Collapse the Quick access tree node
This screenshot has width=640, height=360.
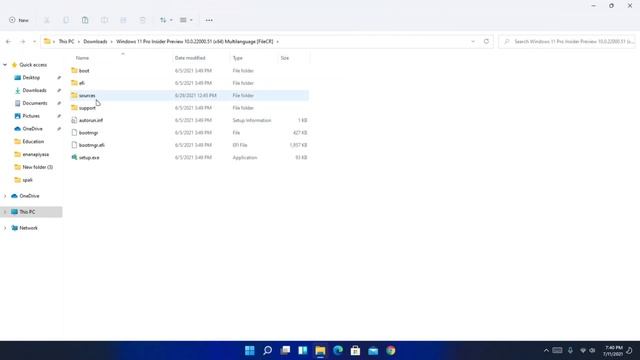5,65
